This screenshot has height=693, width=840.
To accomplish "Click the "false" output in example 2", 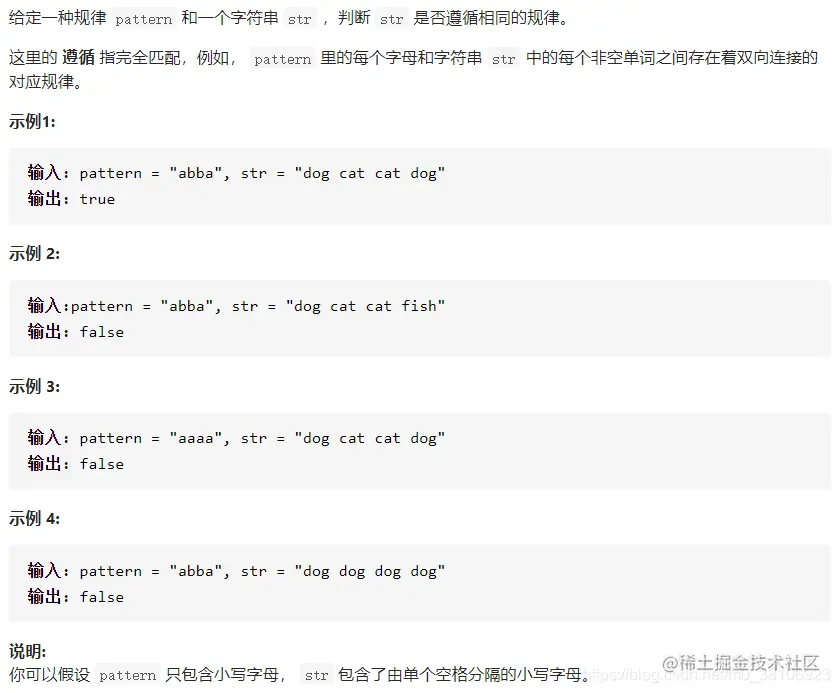I will tap(102, 332).
